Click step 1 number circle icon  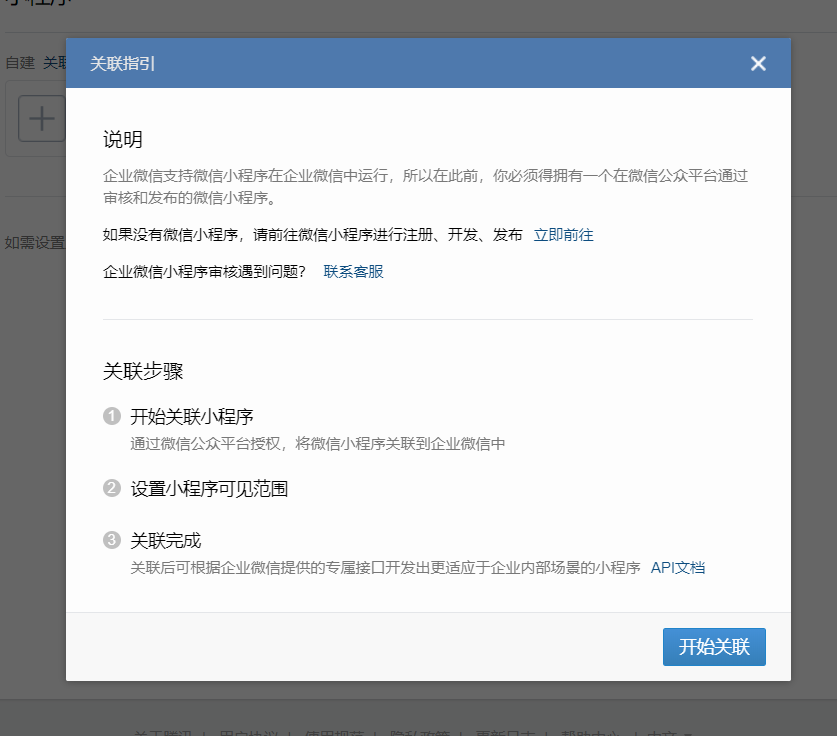tap(112, 416)
